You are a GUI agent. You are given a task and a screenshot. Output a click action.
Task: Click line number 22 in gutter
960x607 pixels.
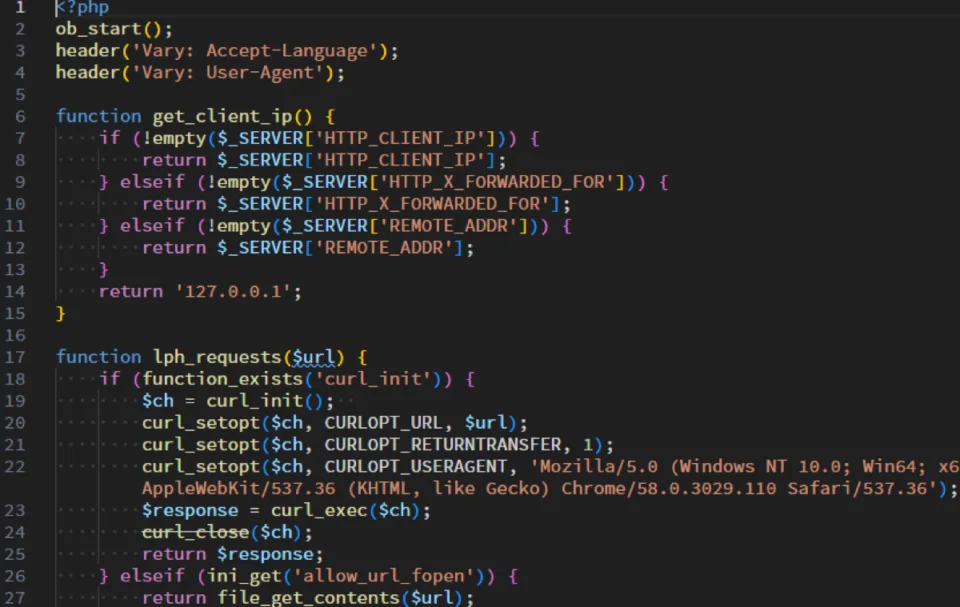(15, 467)
